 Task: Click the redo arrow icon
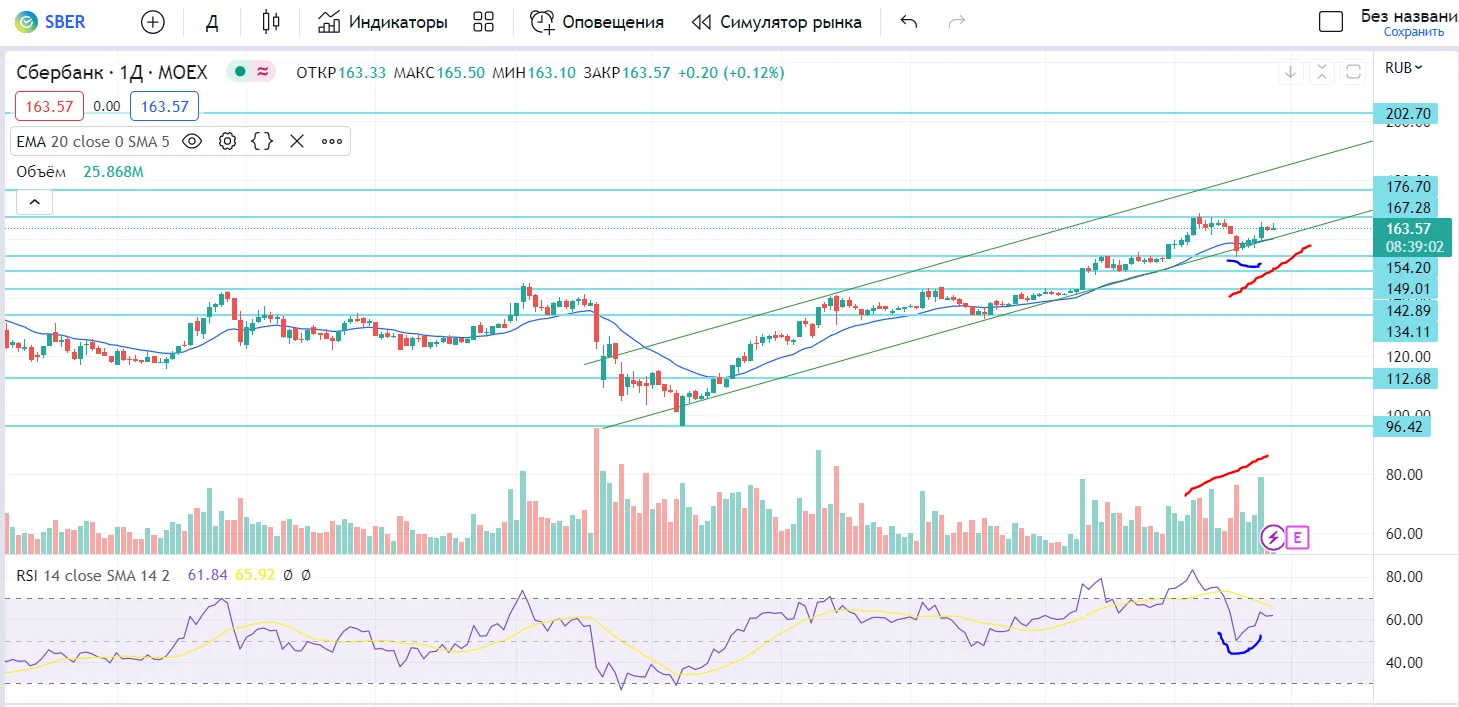956,22
